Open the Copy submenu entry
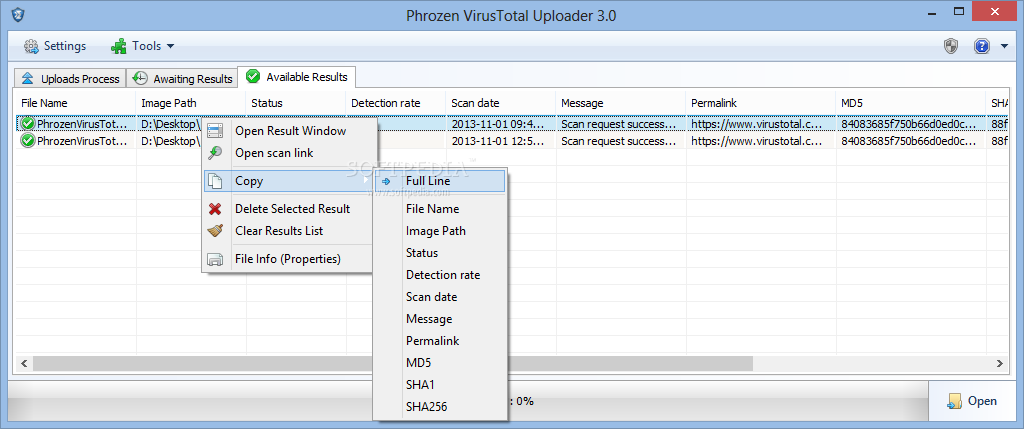1024x429 pixels. 289,181
